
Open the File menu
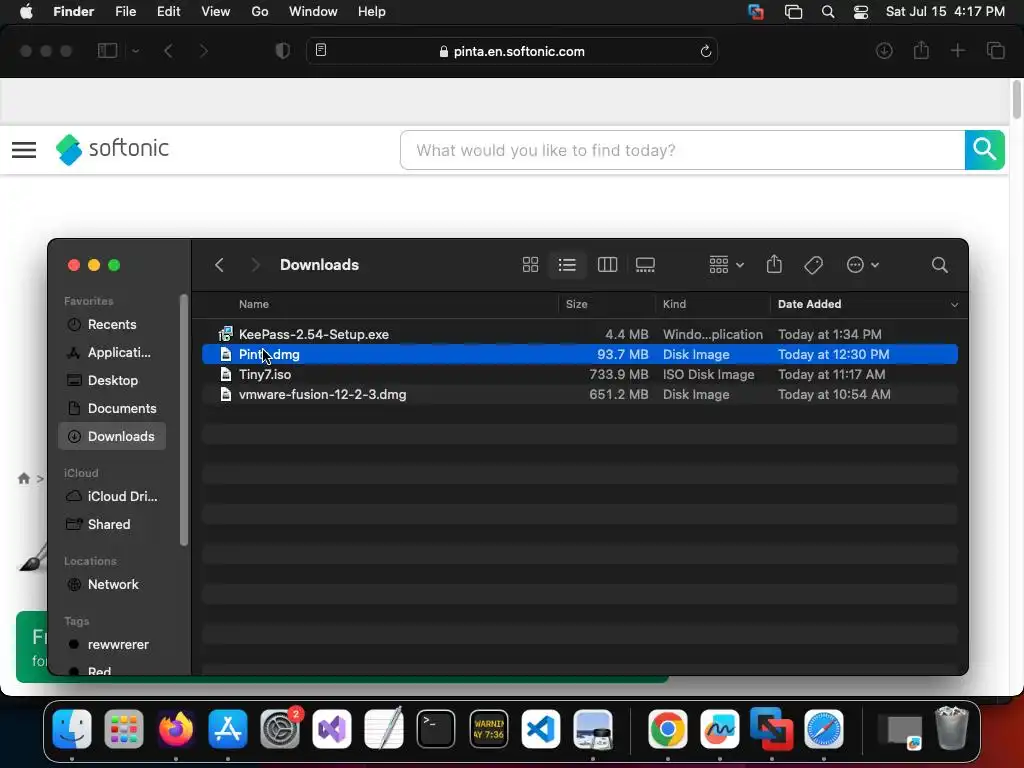tap(125, 12)
